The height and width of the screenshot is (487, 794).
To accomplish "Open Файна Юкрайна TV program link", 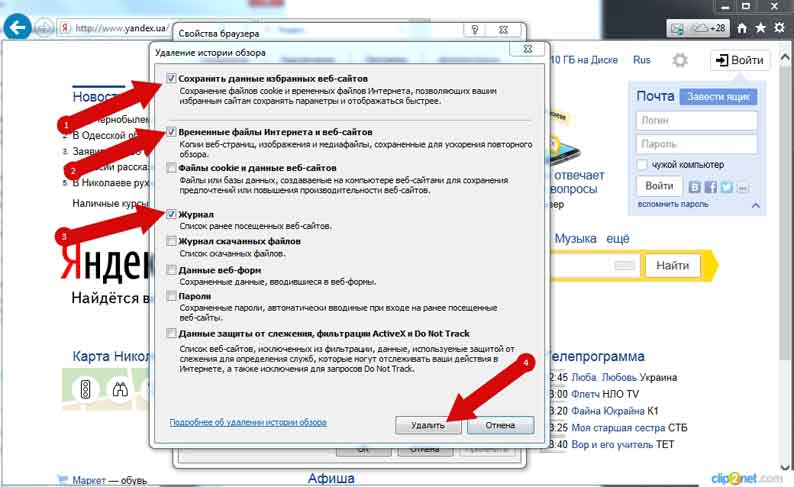I will [608, 411].
